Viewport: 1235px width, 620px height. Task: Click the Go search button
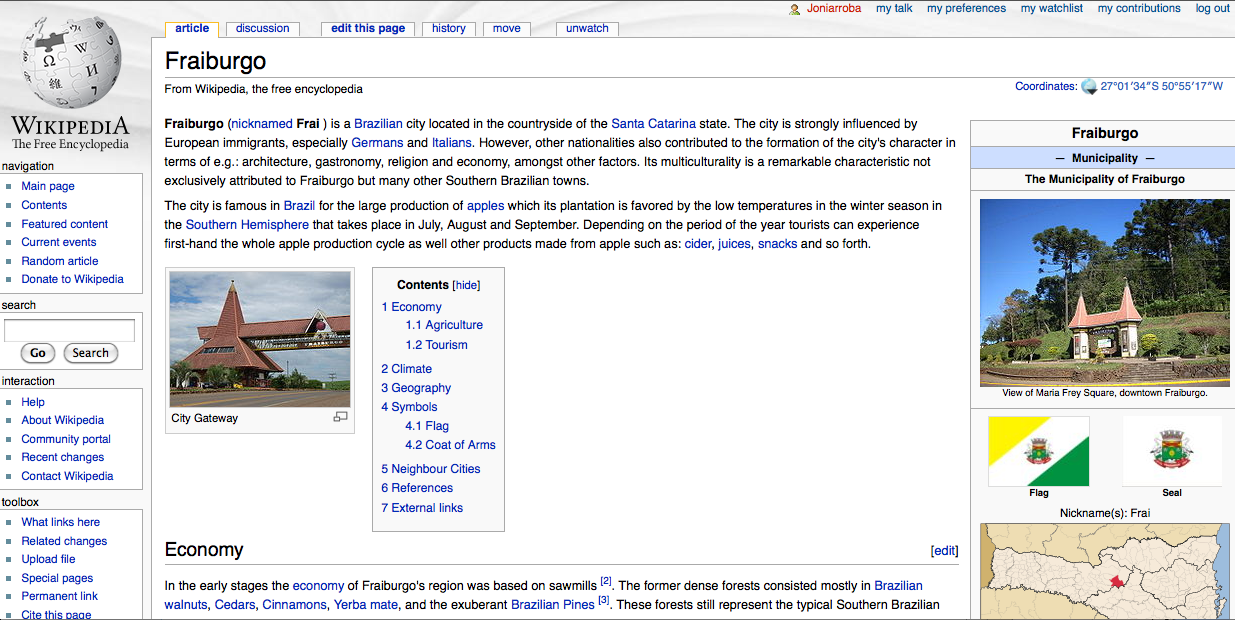coord(38,353)
